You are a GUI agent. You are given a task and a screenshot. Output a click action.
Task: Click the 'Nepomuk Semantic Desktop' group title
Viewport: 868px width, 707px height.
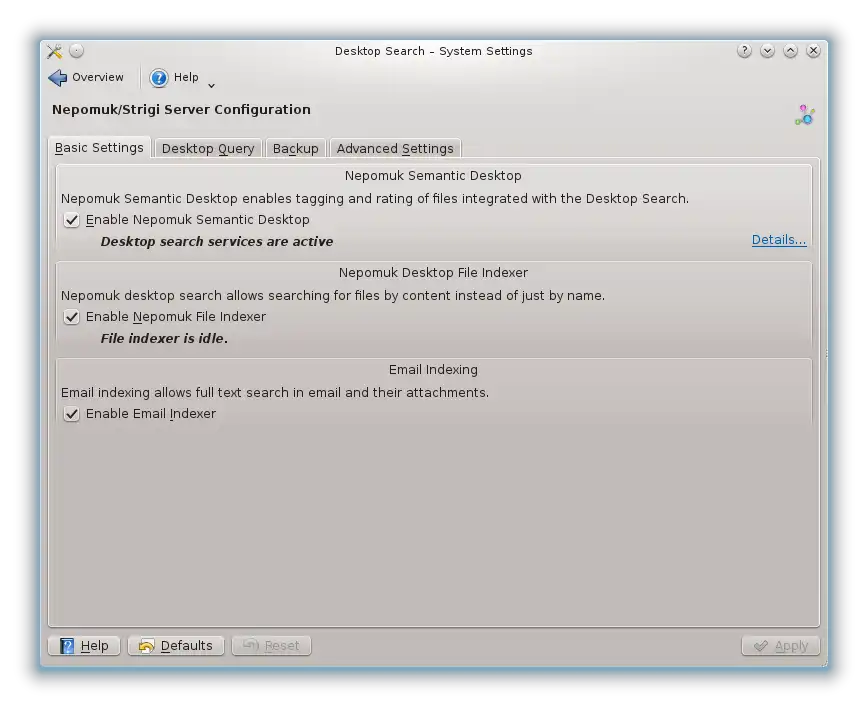(x=433, y=176)
